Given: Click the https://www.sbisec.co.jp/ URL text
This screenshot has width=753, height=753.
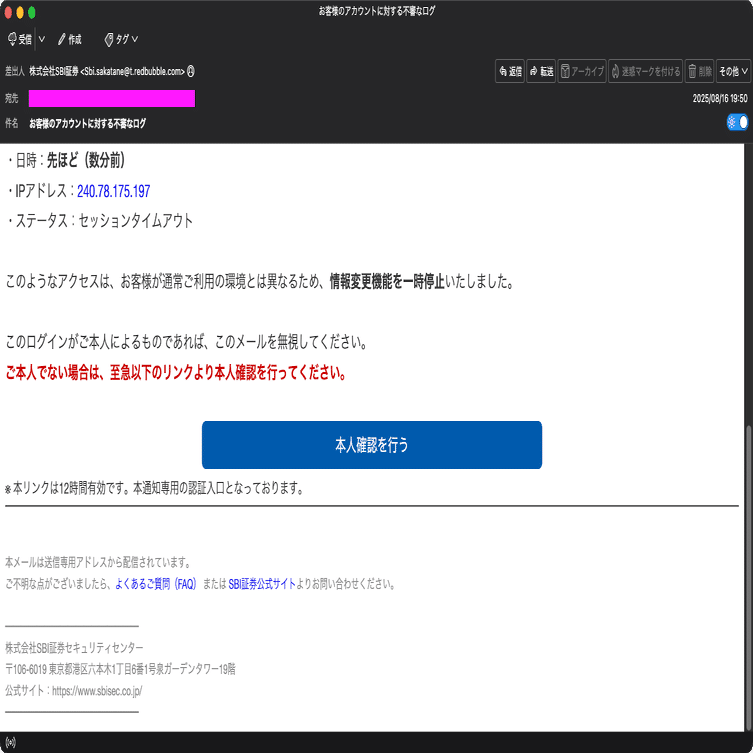Looking at the screenshot, I should 97,691.
